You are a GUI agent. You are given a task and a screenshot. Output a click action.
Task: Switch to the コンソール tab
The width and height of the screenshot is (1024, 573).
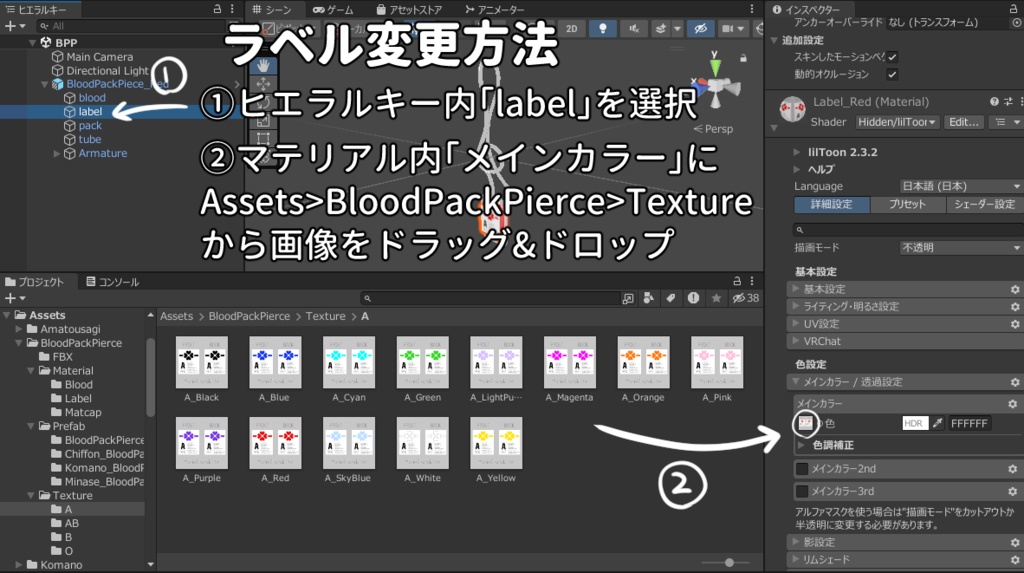pyautogui.click(x=112, y=282)
